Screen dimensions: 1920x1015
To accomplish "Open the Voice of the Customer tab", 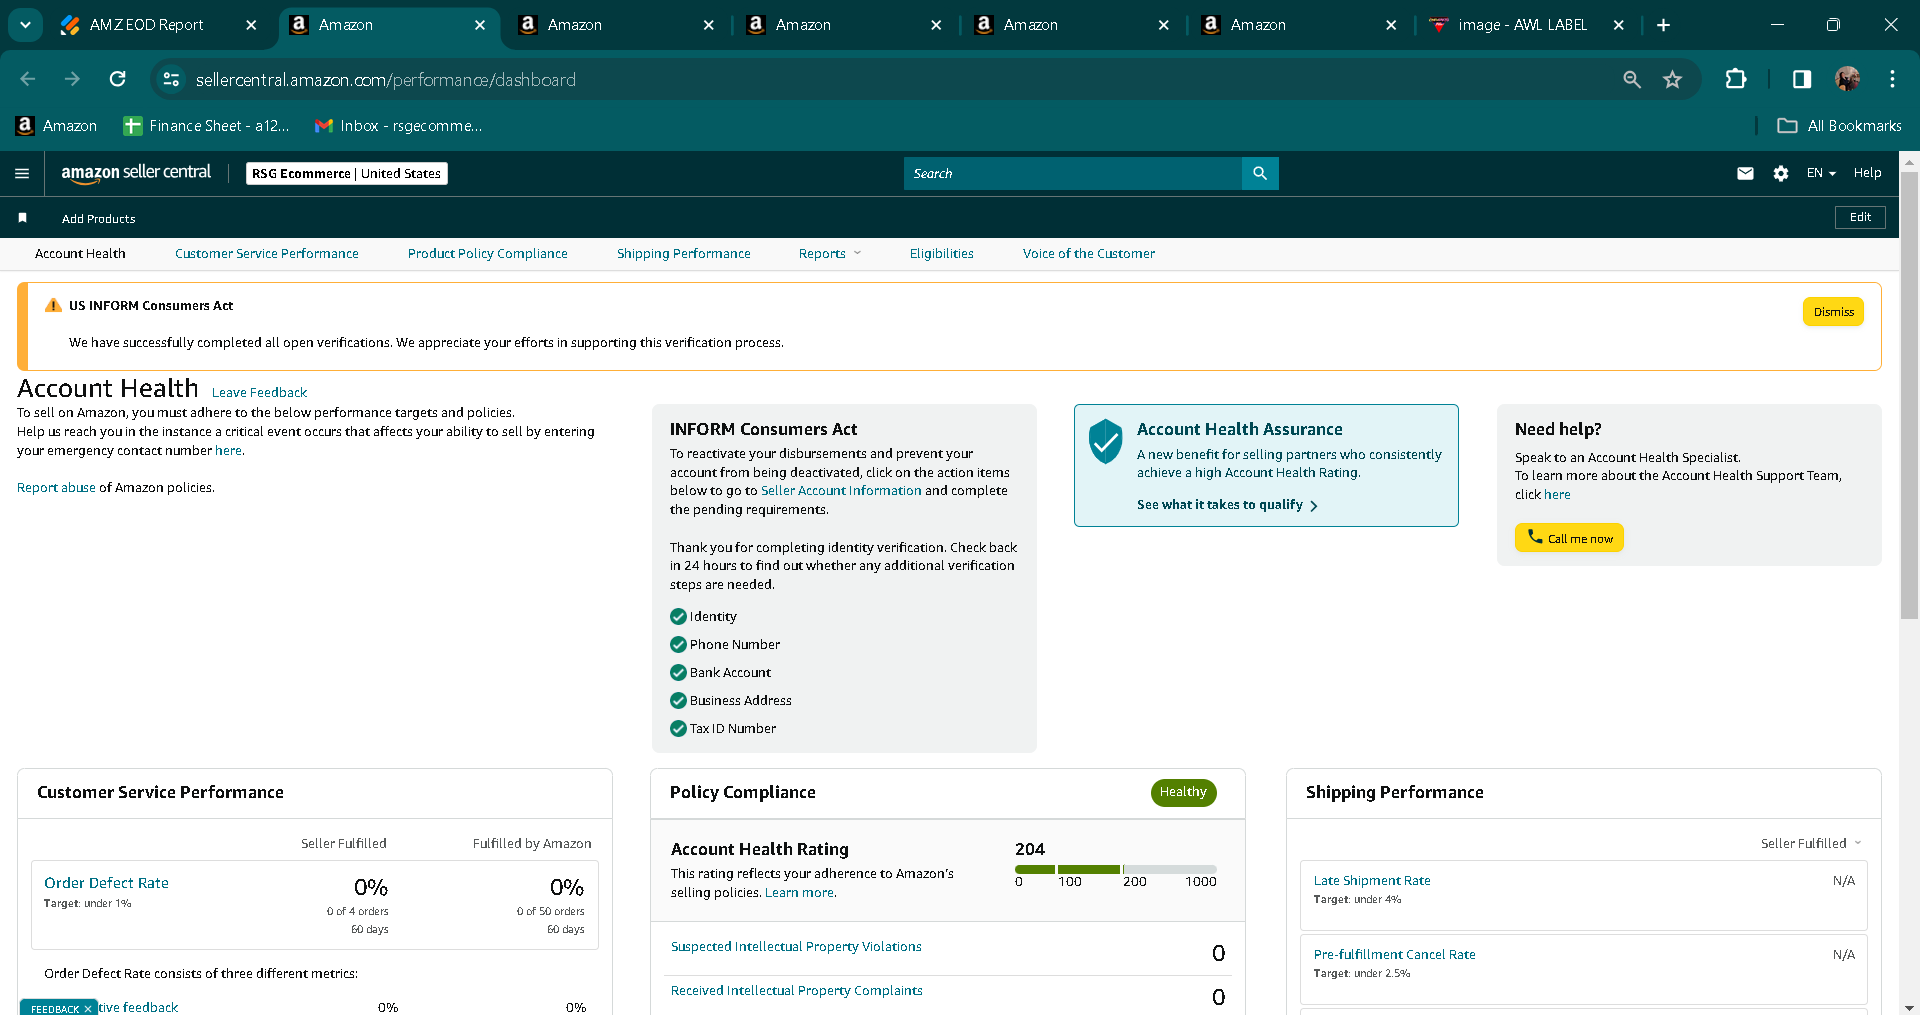I will click(x=1089, y=254).
